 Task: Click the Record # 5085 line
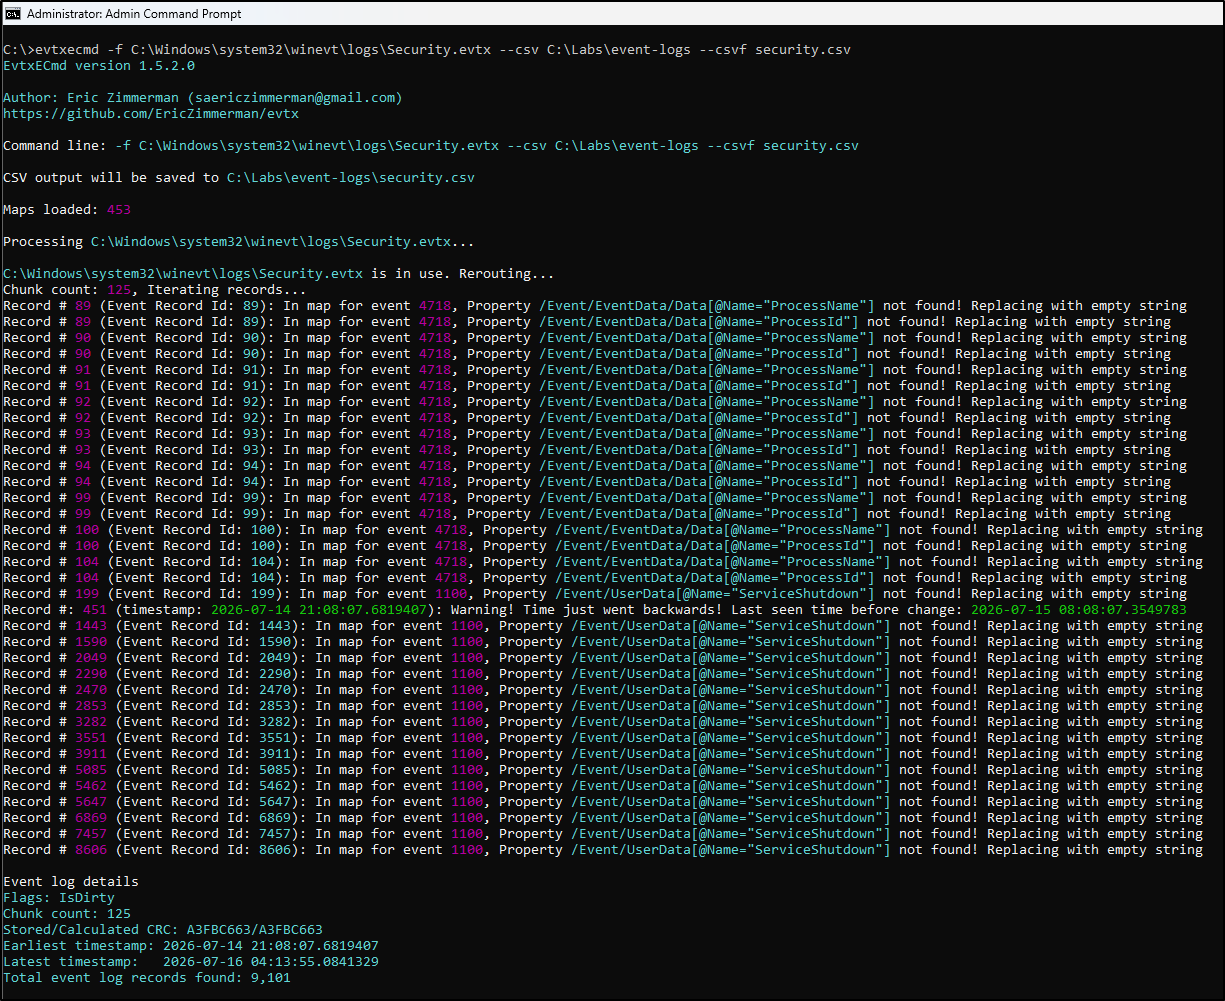coord(603,770)
